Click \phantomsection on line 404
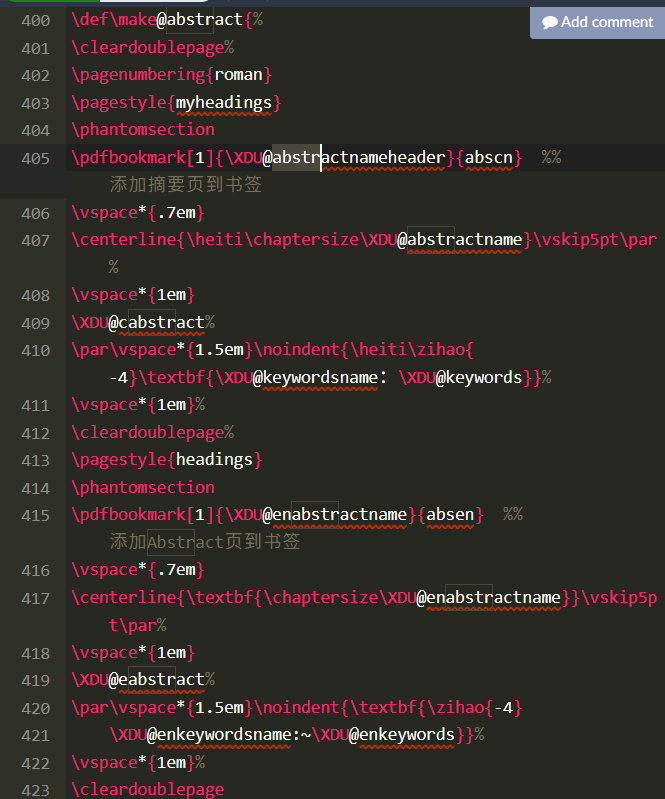 coord(142,129)
